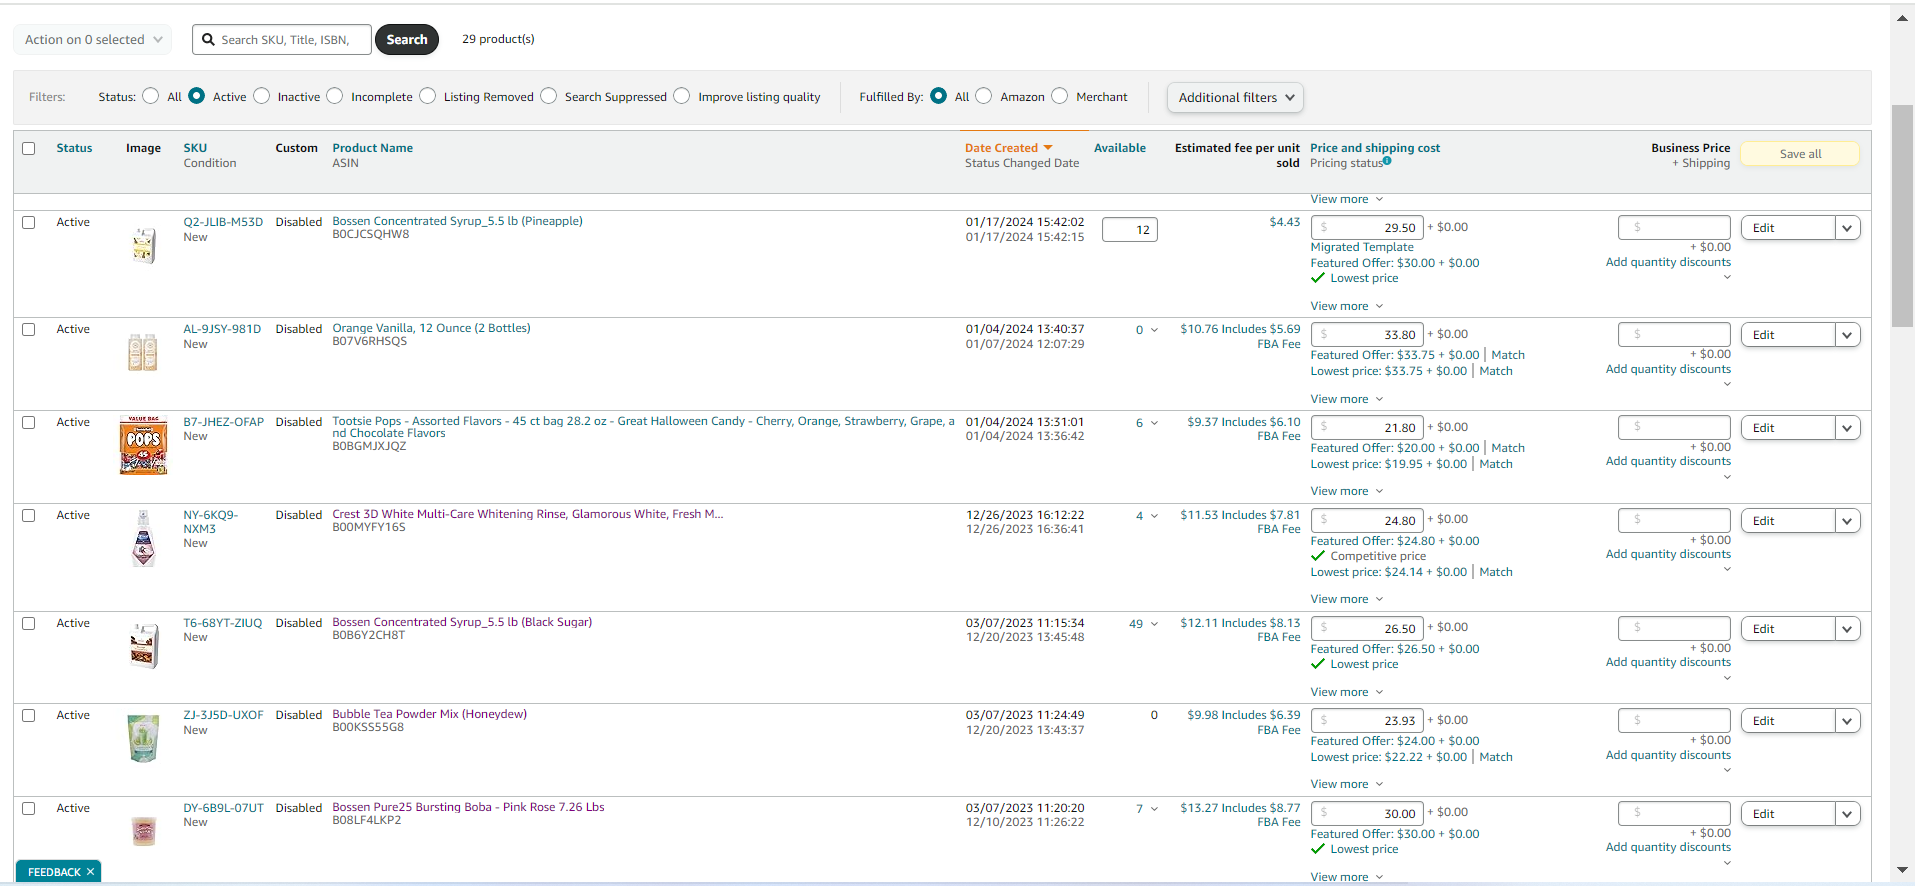Check the Crest 3D White row checkbox

29,515
